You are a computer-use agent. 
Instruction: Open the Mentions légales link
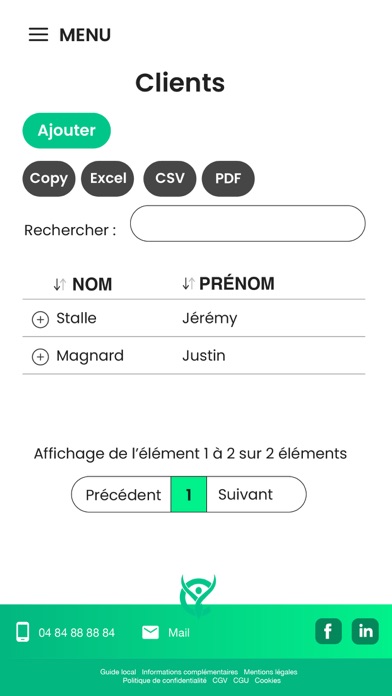[x=270, y=672]
